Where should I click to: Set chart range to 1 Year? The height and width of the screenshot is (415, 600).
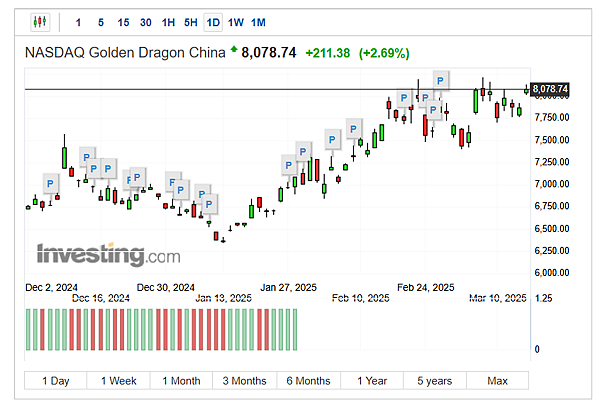pyautogui.click(x=372, y=381)
